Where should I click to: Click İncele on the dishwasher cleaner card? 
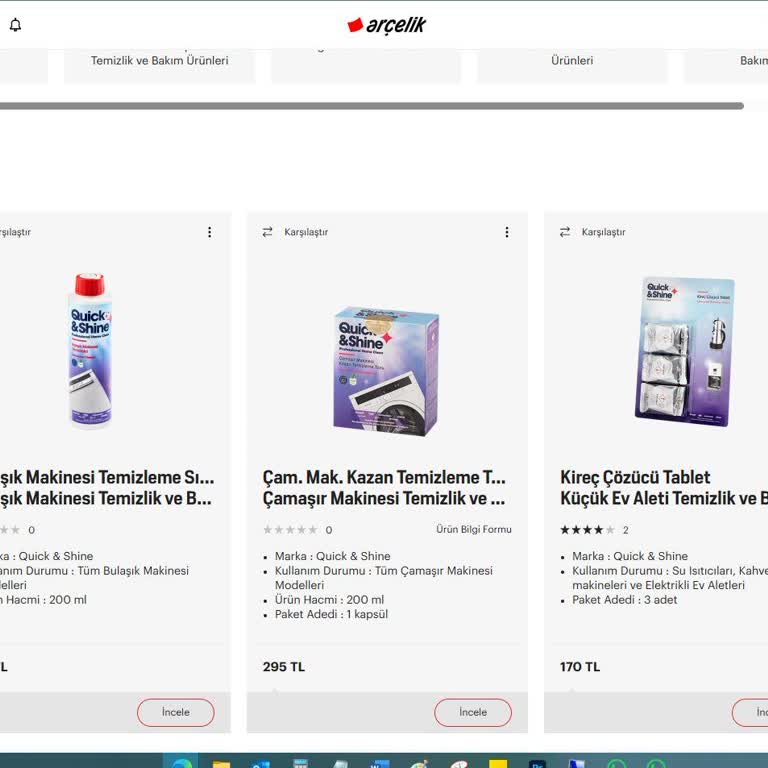(x=175, y=712)
